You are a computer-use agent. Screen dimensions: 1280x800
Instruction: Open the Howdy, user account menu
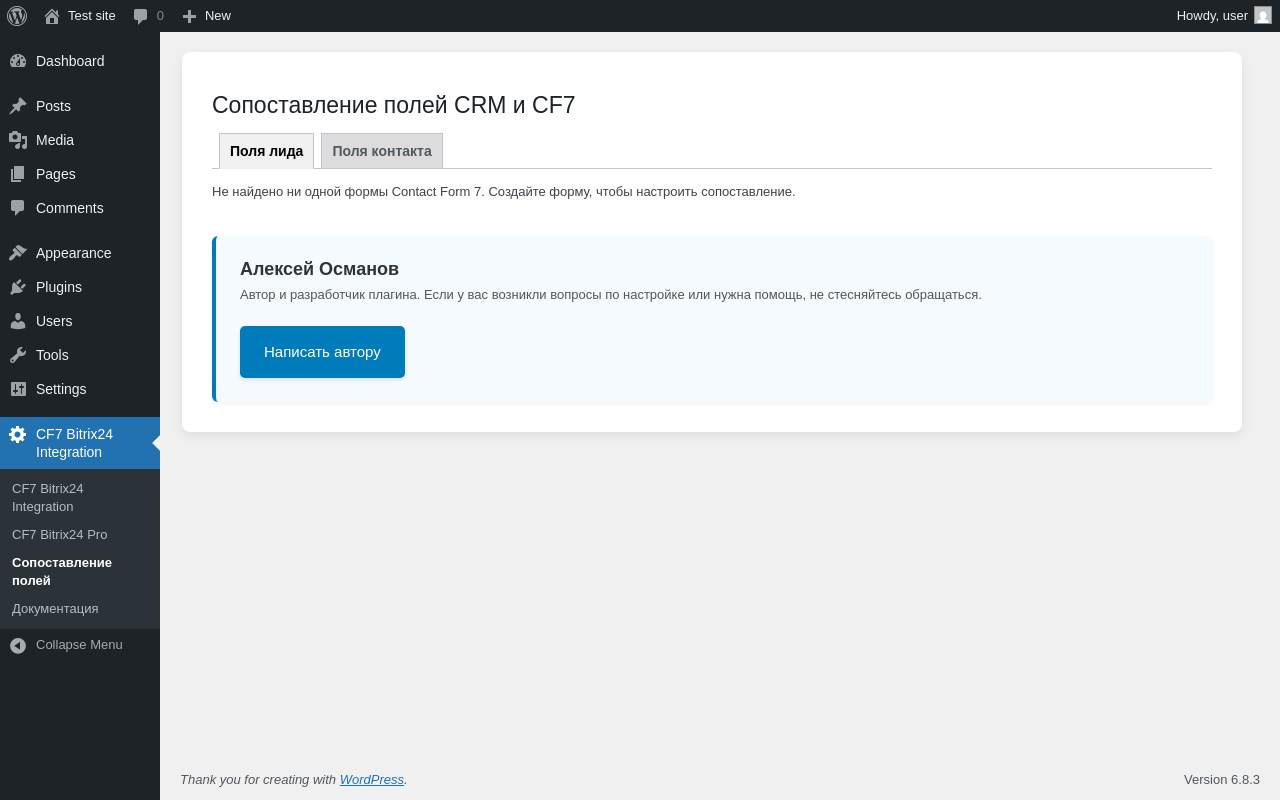pyautogui.click(x=1224, y=16)
